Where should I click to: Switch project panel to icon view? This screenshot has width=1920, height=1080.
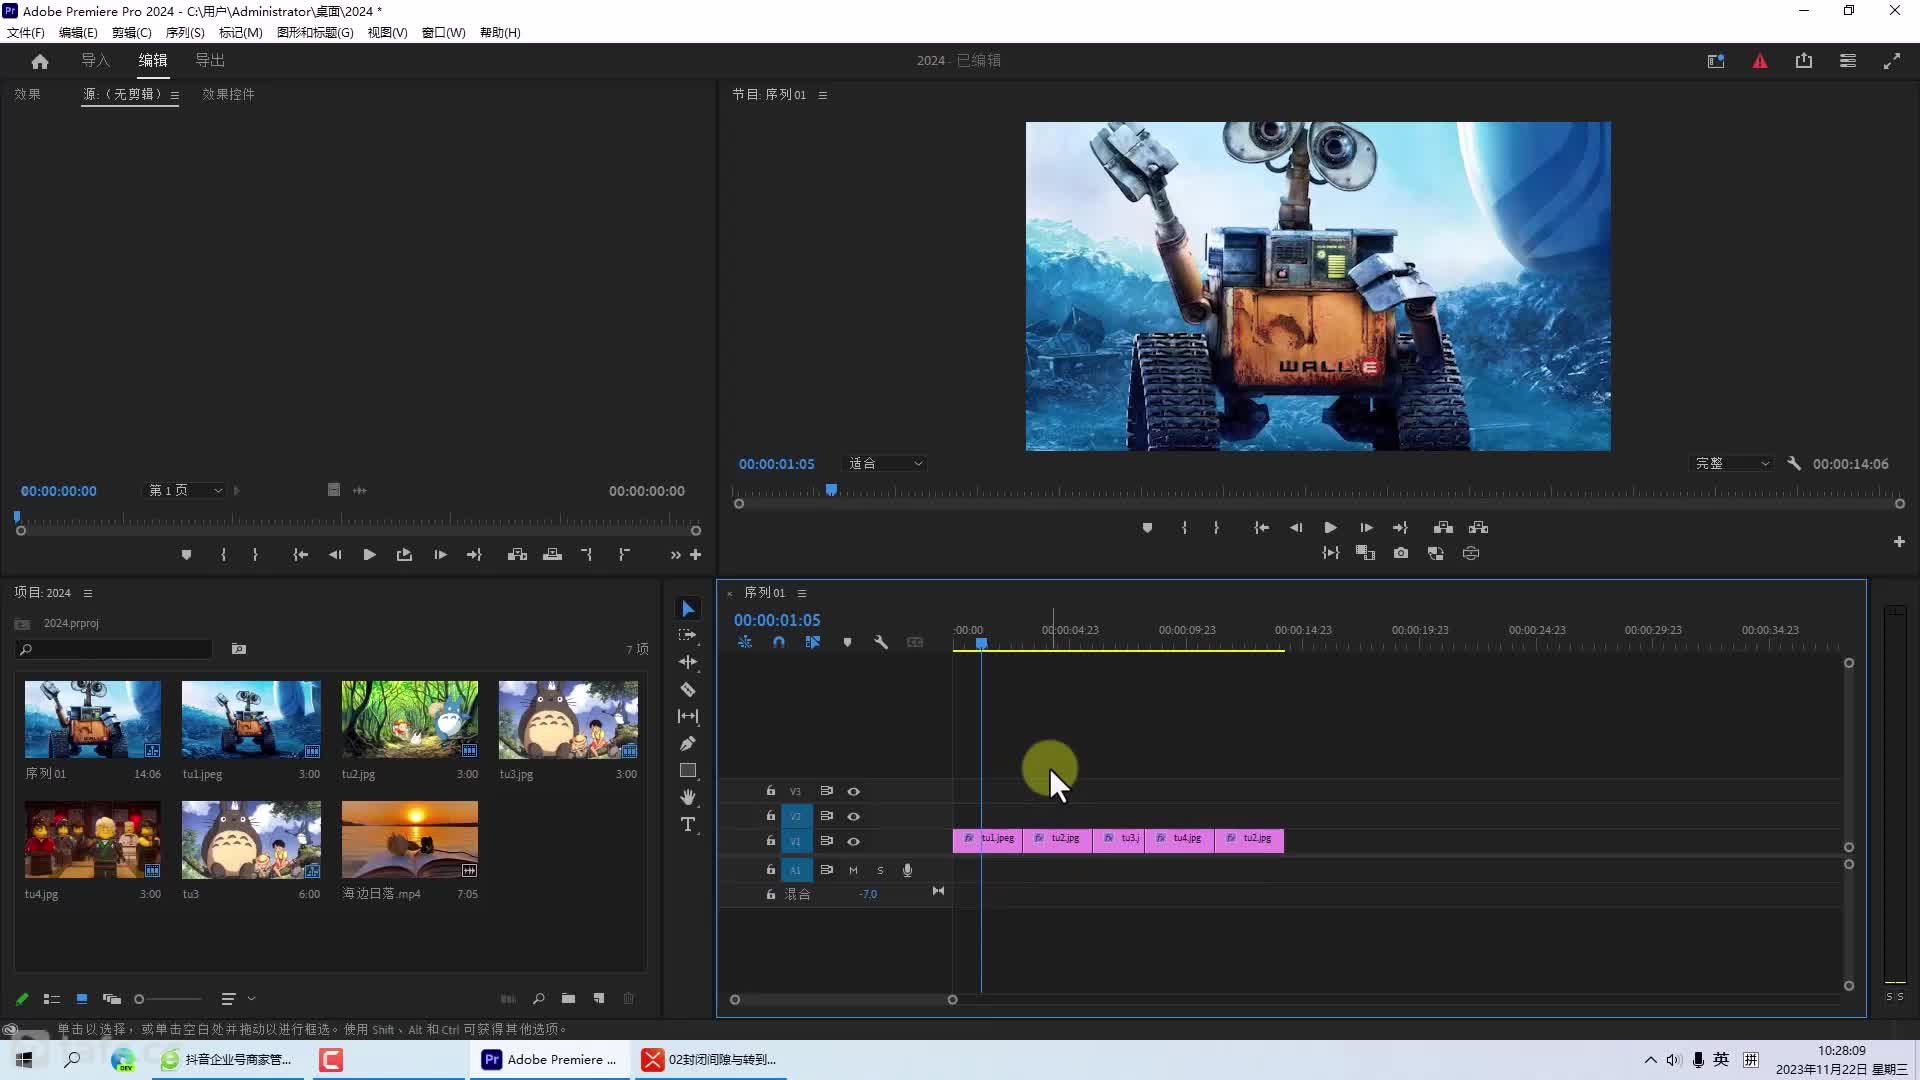pyautogui.click(x=82, y=998)
